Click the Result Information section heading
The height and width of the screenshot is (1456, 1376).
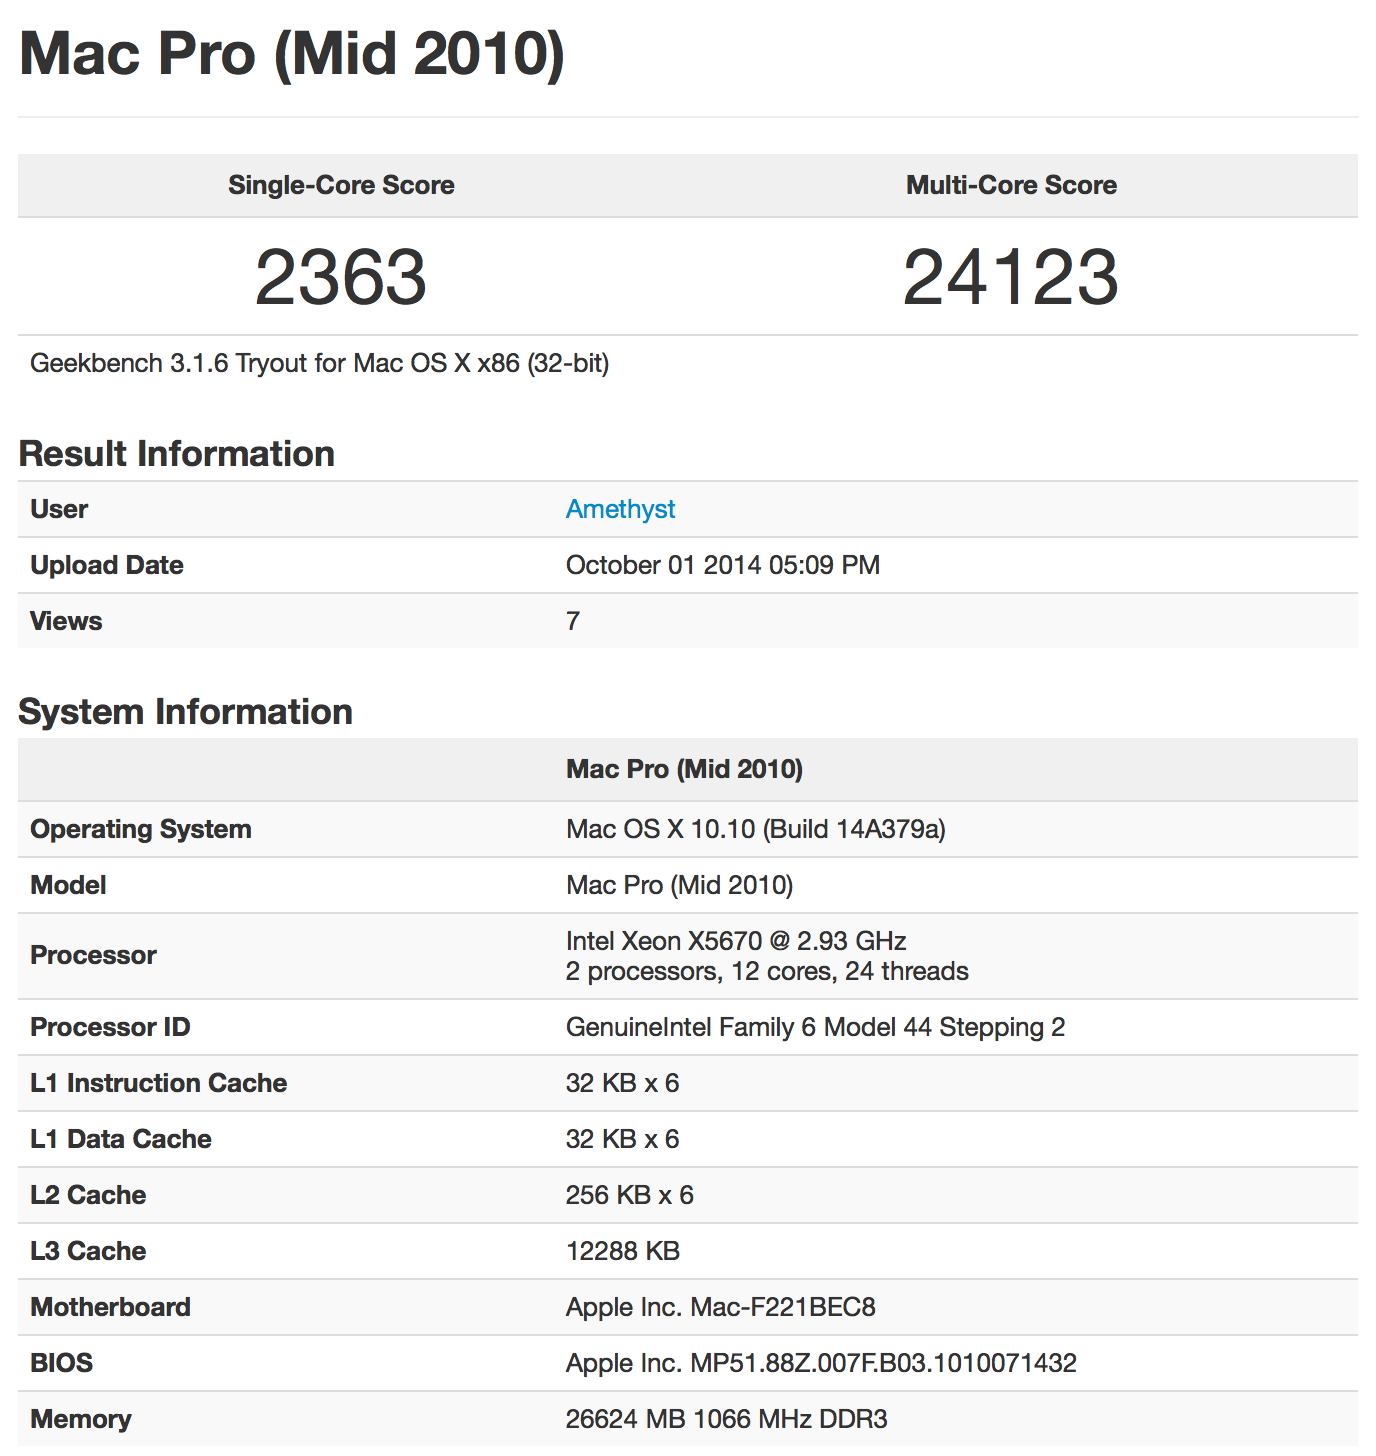177,454
